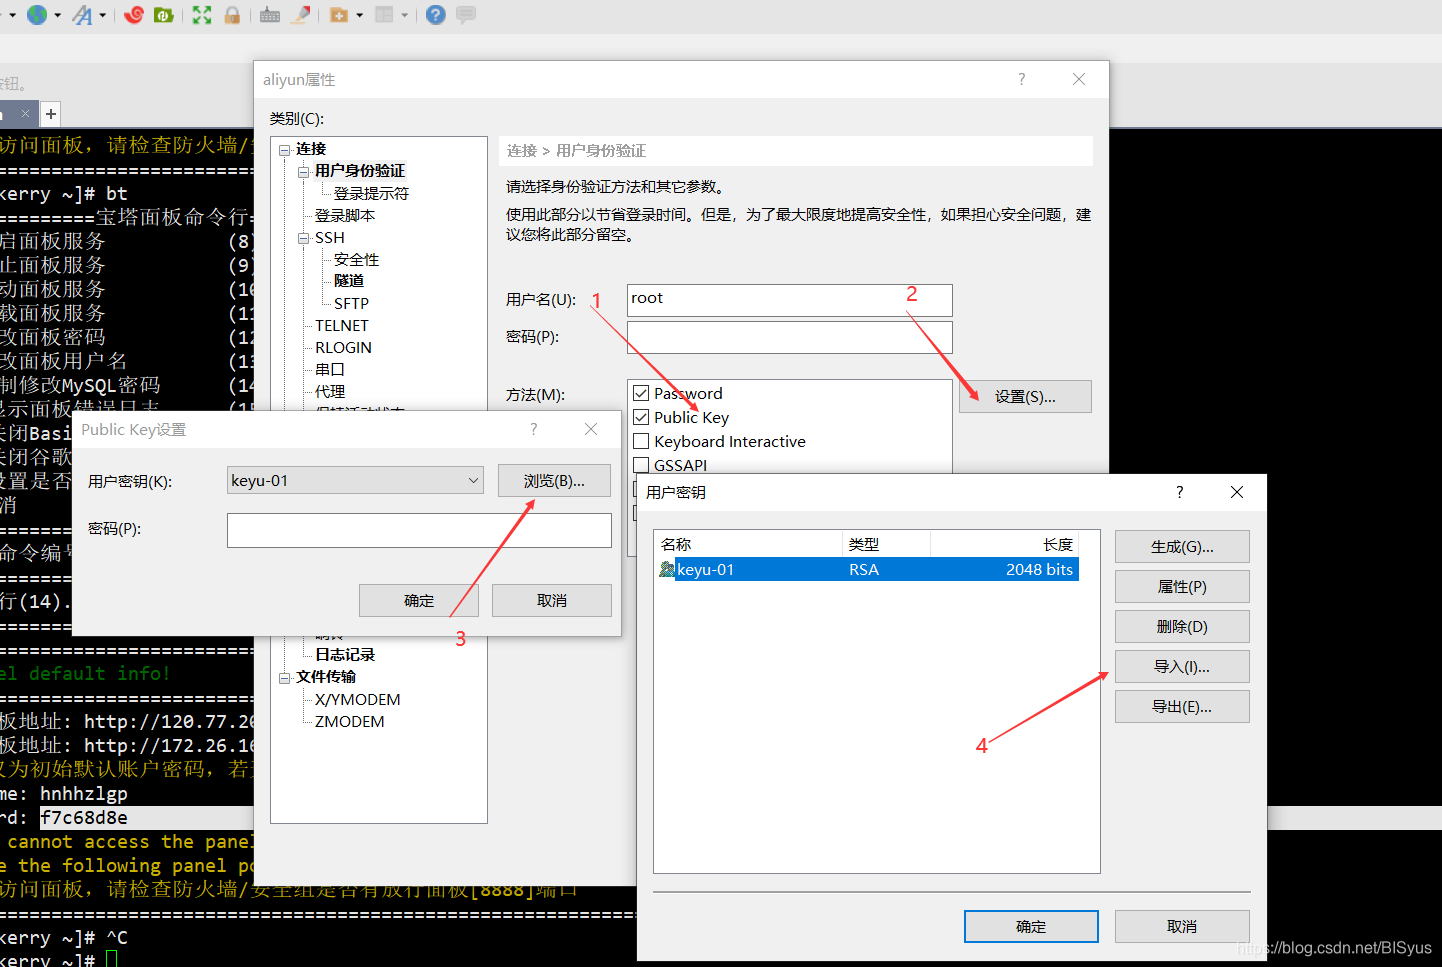Screen dimensions: 1442x967
Task: Open the 用户密钥 keyu-01 dropdown
Action: pyautogui.click(x=355, y=480)
